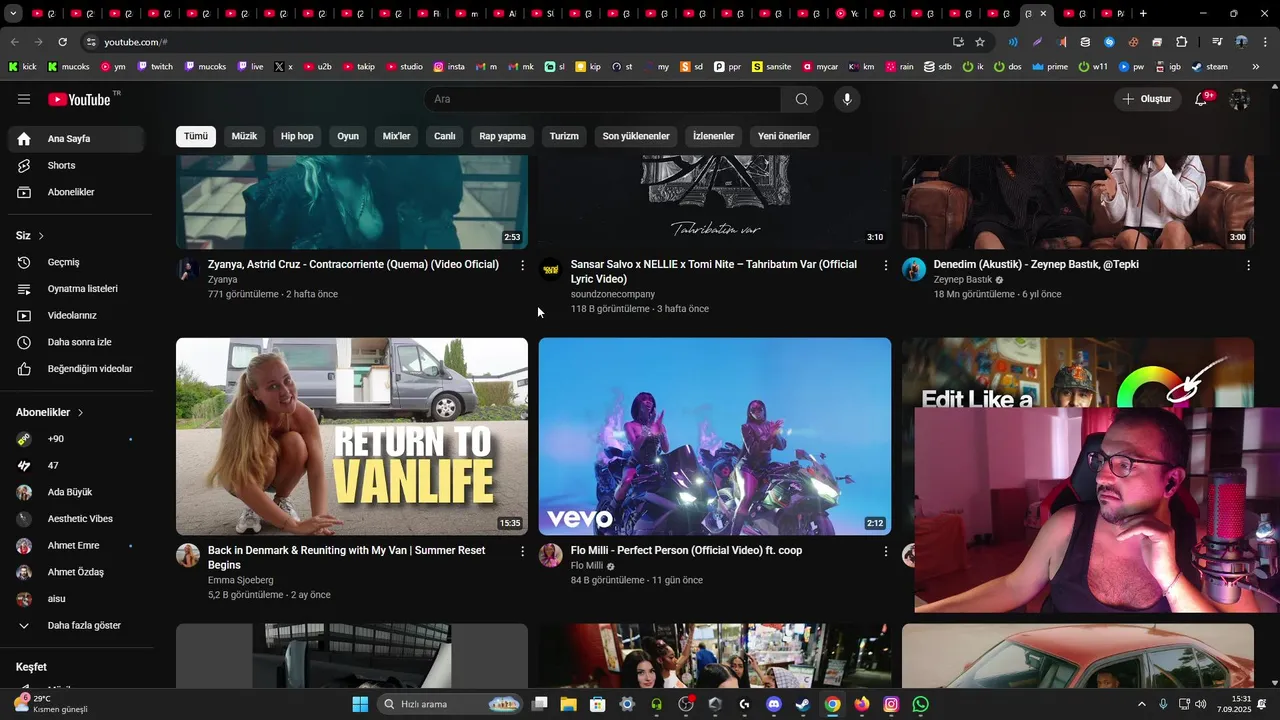1280x720 pixels.
Task: Open the Ahmet Özdaş subscription
Action: pos(76,572)
